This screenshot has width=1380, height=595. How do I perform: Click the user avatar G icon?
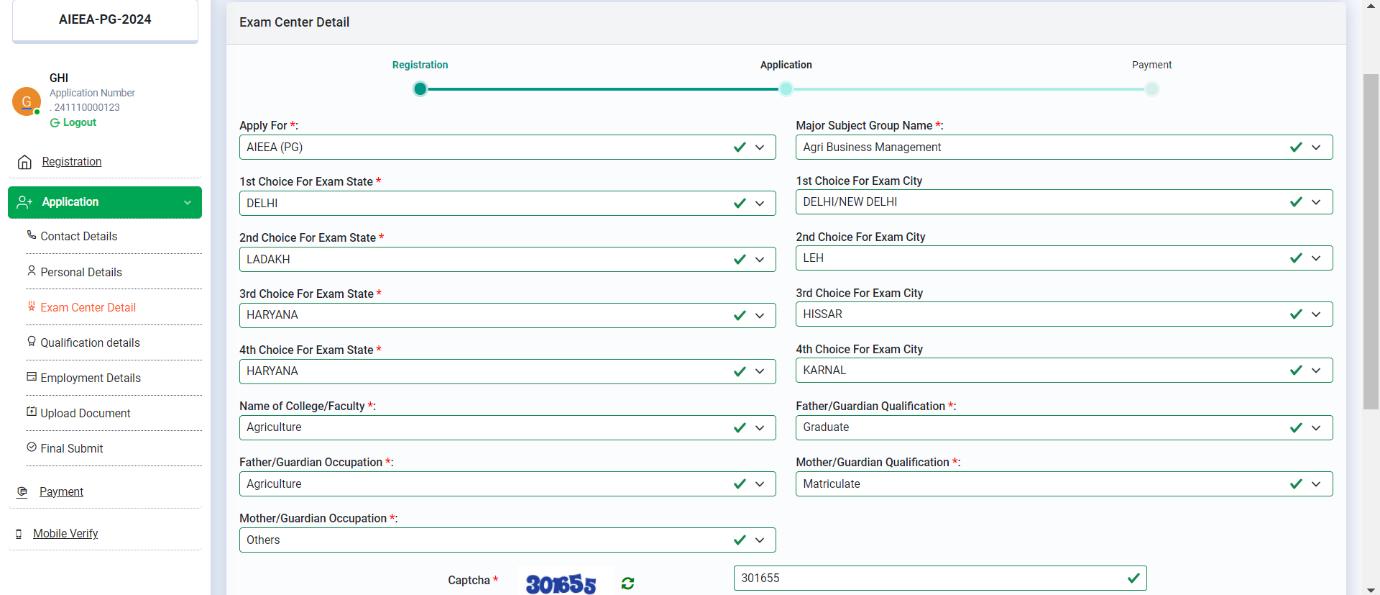tap(27, 102)
